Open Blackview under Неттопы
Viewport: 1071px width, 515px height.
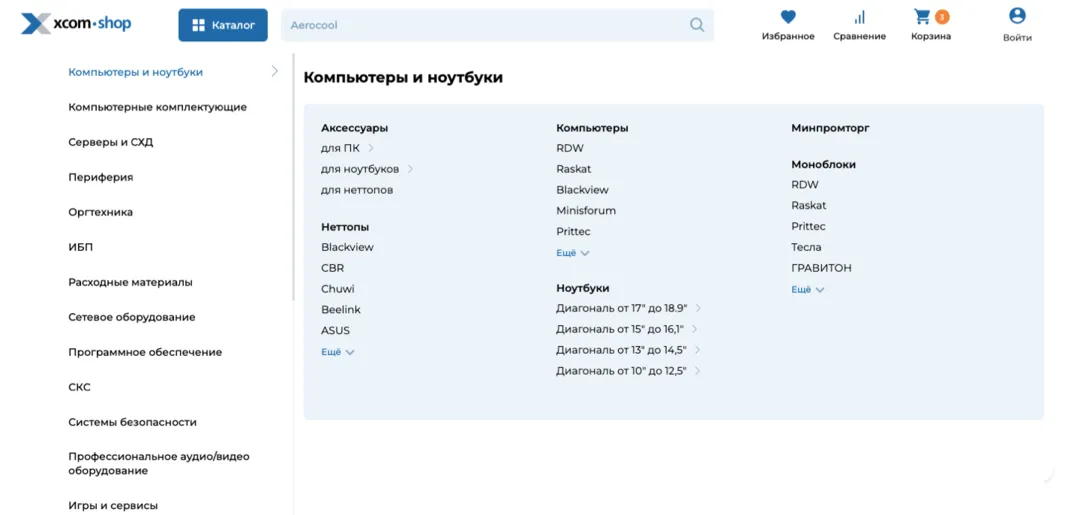tap(348, 247)
